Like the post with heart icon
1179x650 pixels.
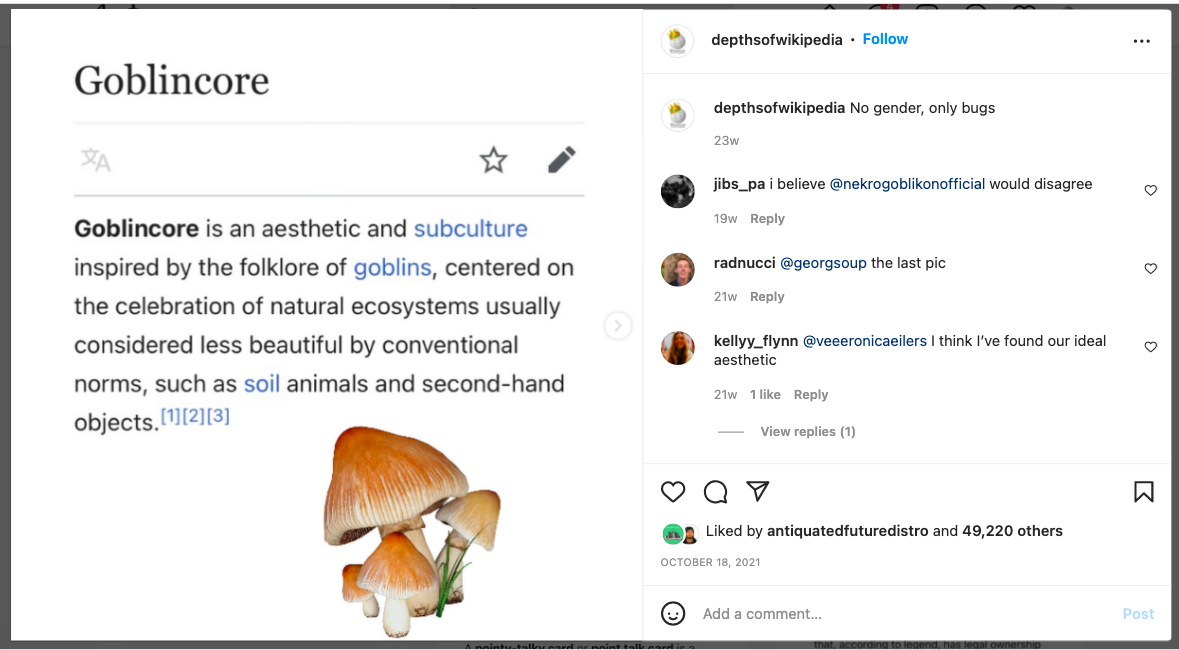click(x=673, y=492)
